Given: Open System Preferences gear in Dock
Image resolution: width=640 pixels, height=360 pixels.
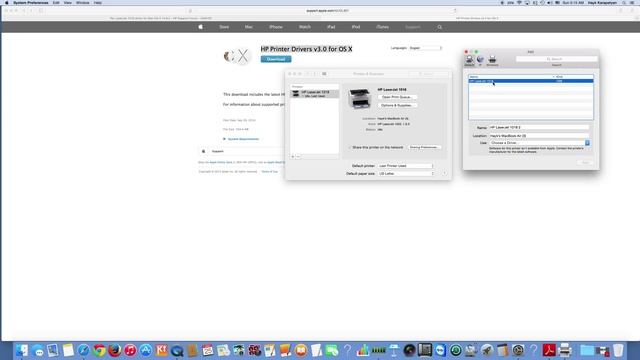Looking at the screenshot, I should (518, 350).
